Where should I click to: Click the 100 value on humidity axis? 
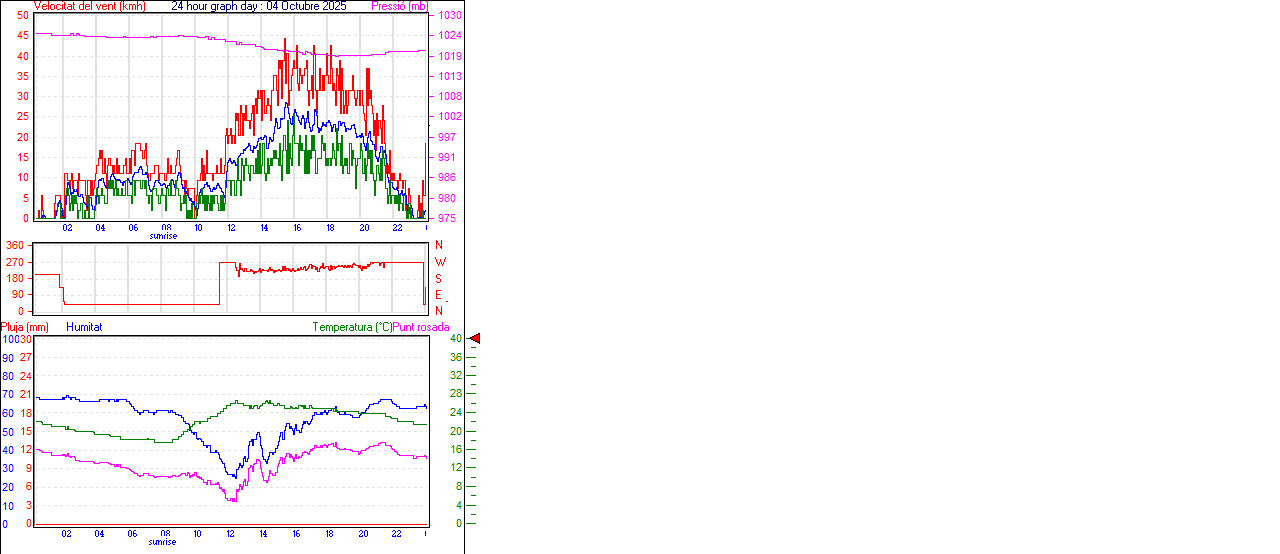click(x=9, y=339)
